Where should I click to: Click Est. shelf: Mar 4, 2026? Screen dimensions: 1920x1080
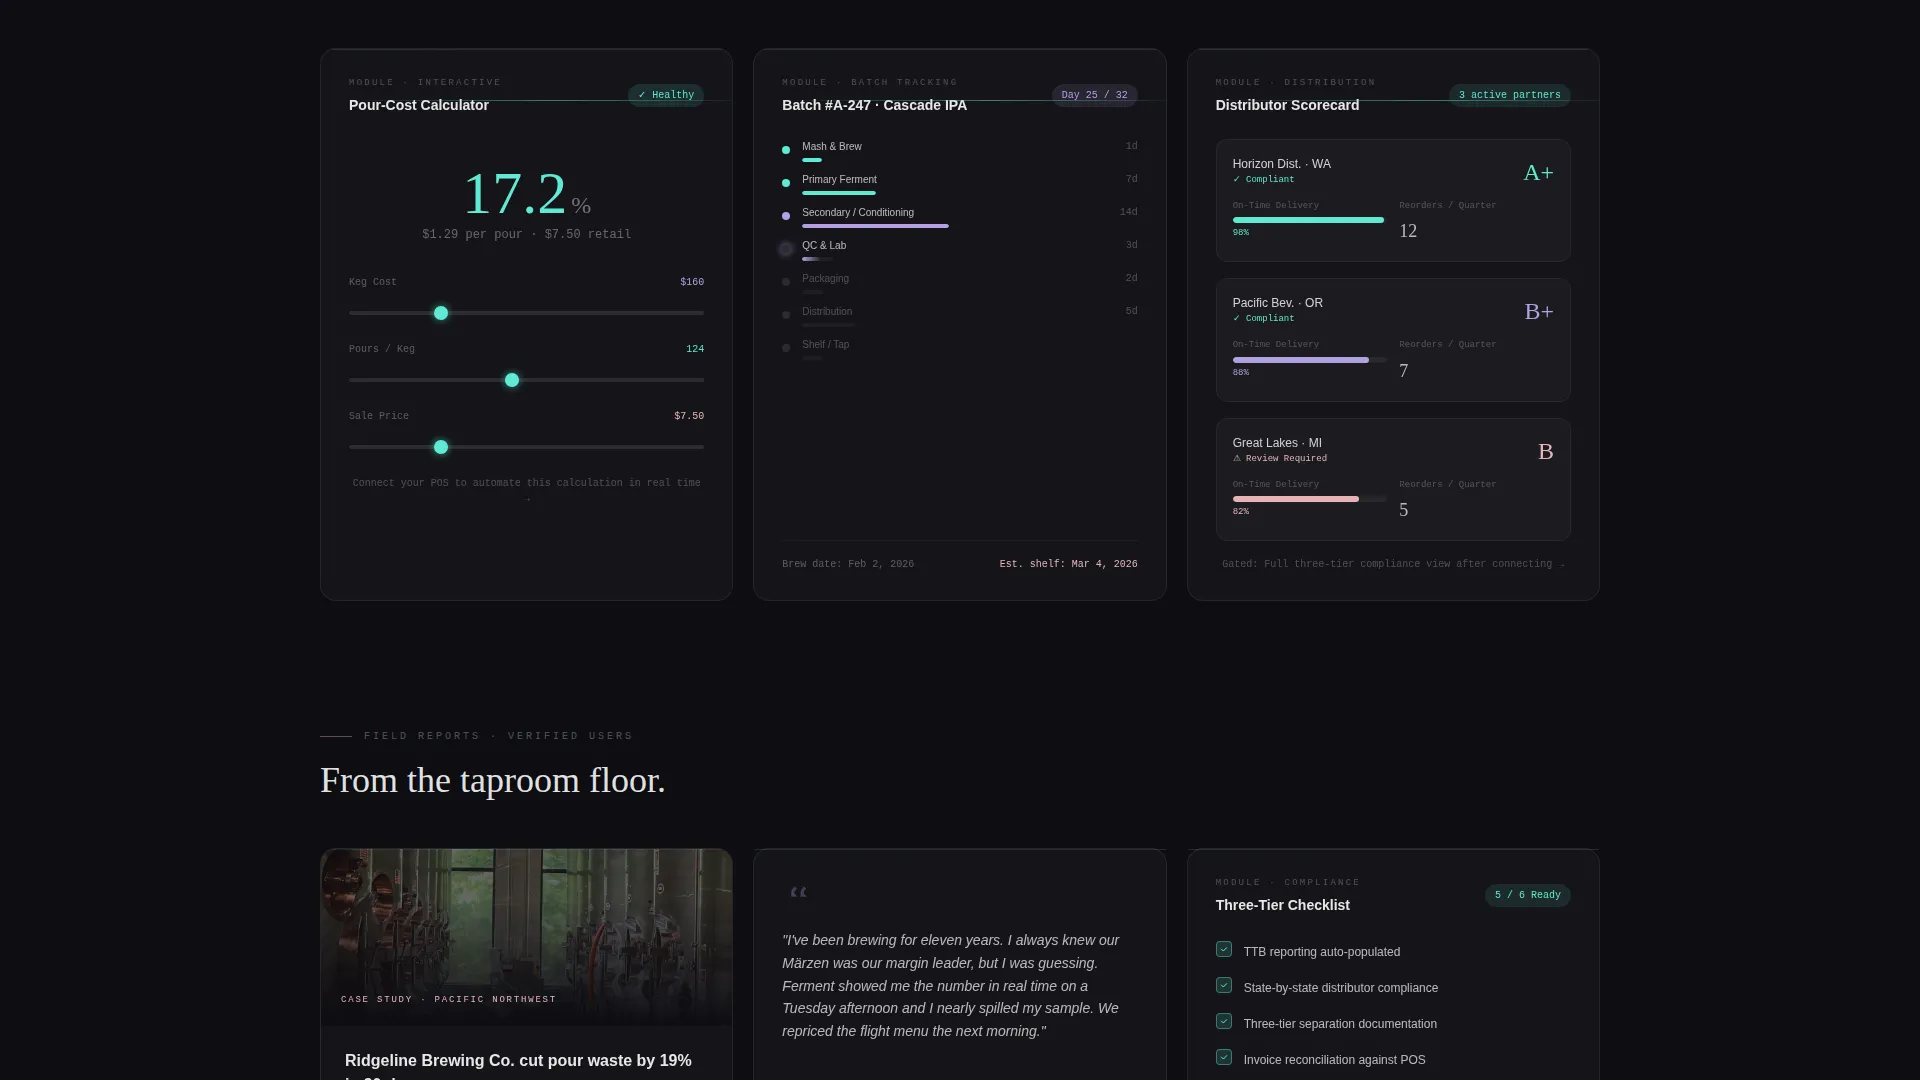tap(1068, 564)
